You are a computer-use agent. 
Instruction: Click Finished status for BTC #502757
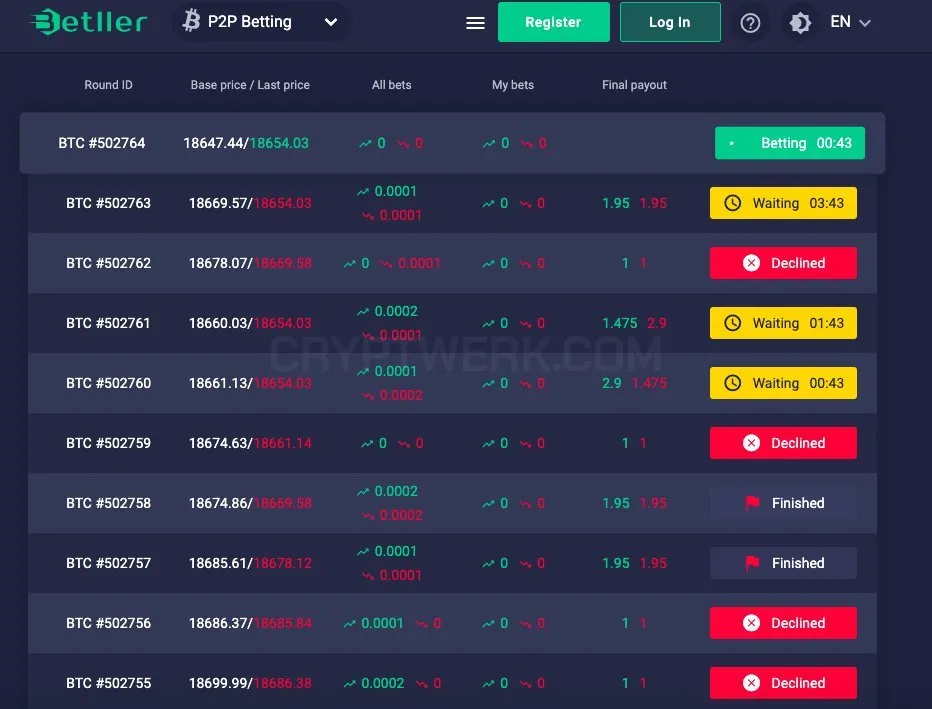coord(783,563)
